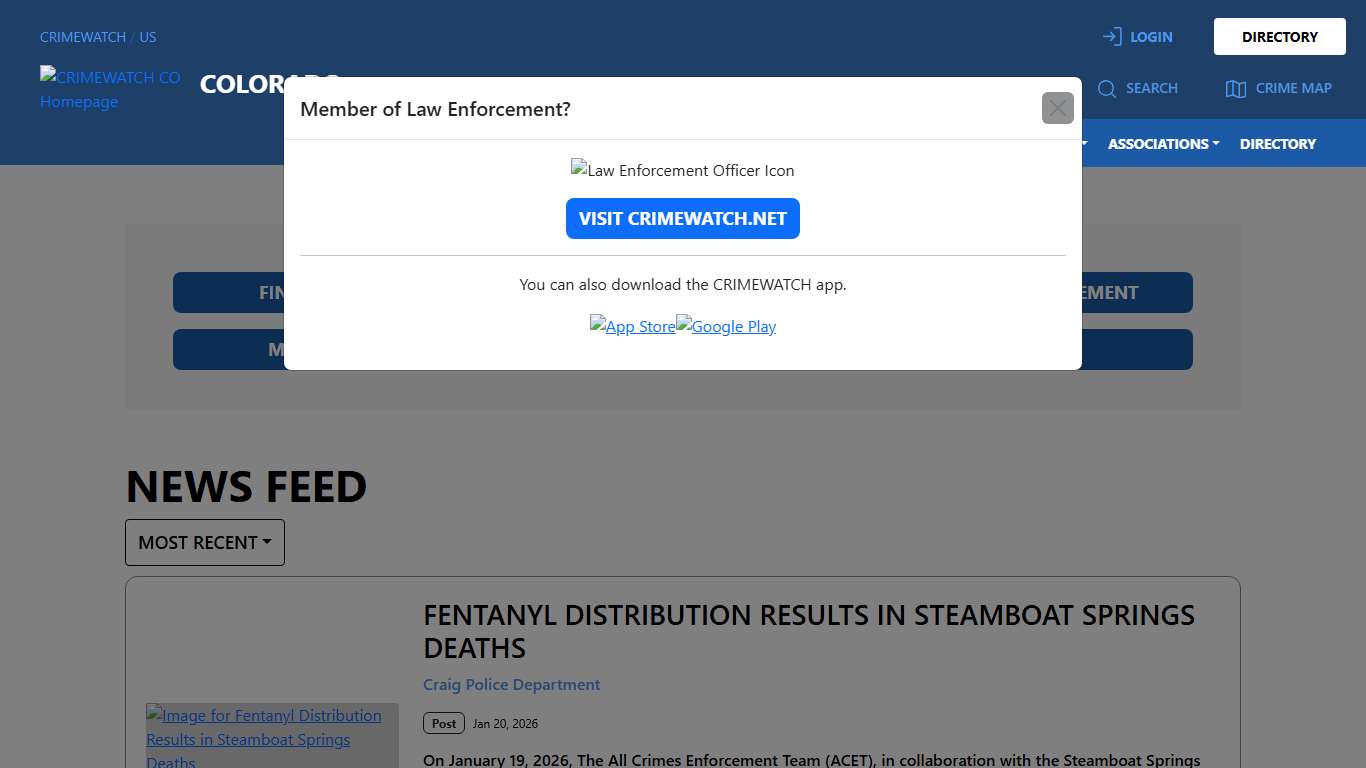
Task: Open the App Store badge link
Action: coord(632,326)
